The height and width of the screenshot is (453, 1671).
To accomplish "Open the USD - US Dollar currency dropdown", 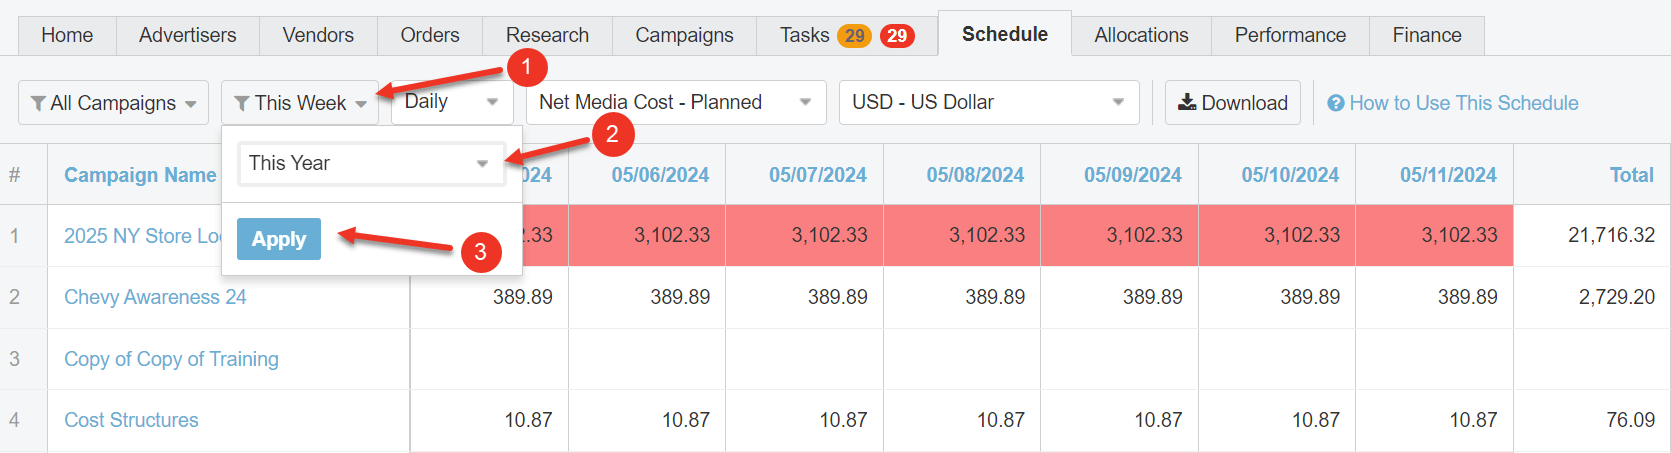I will (988, 102).
